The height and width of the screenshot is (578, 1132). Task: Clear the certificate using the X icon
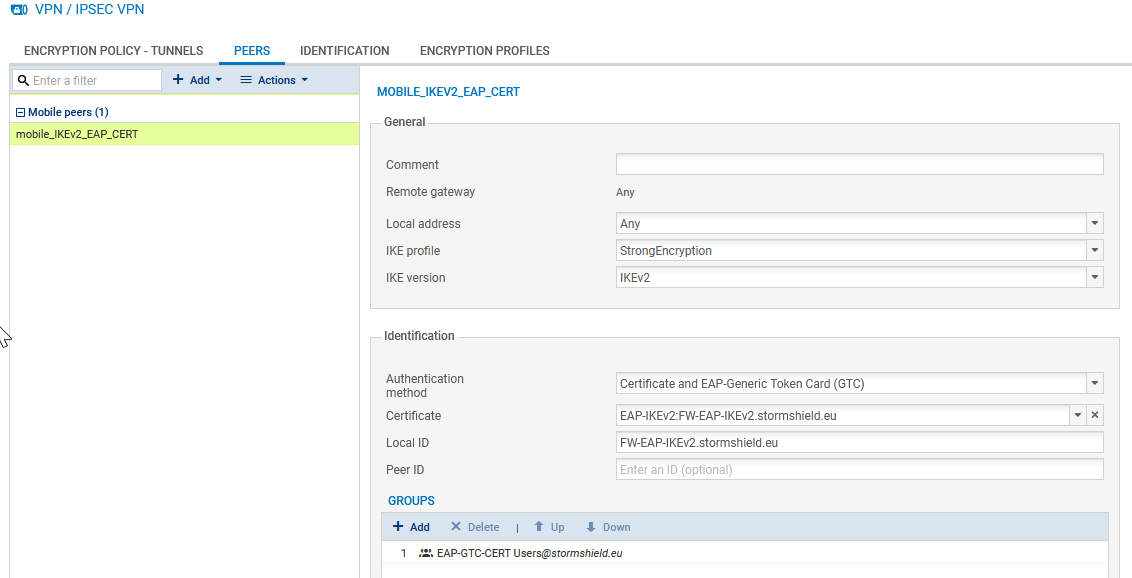pos(1096,415)
